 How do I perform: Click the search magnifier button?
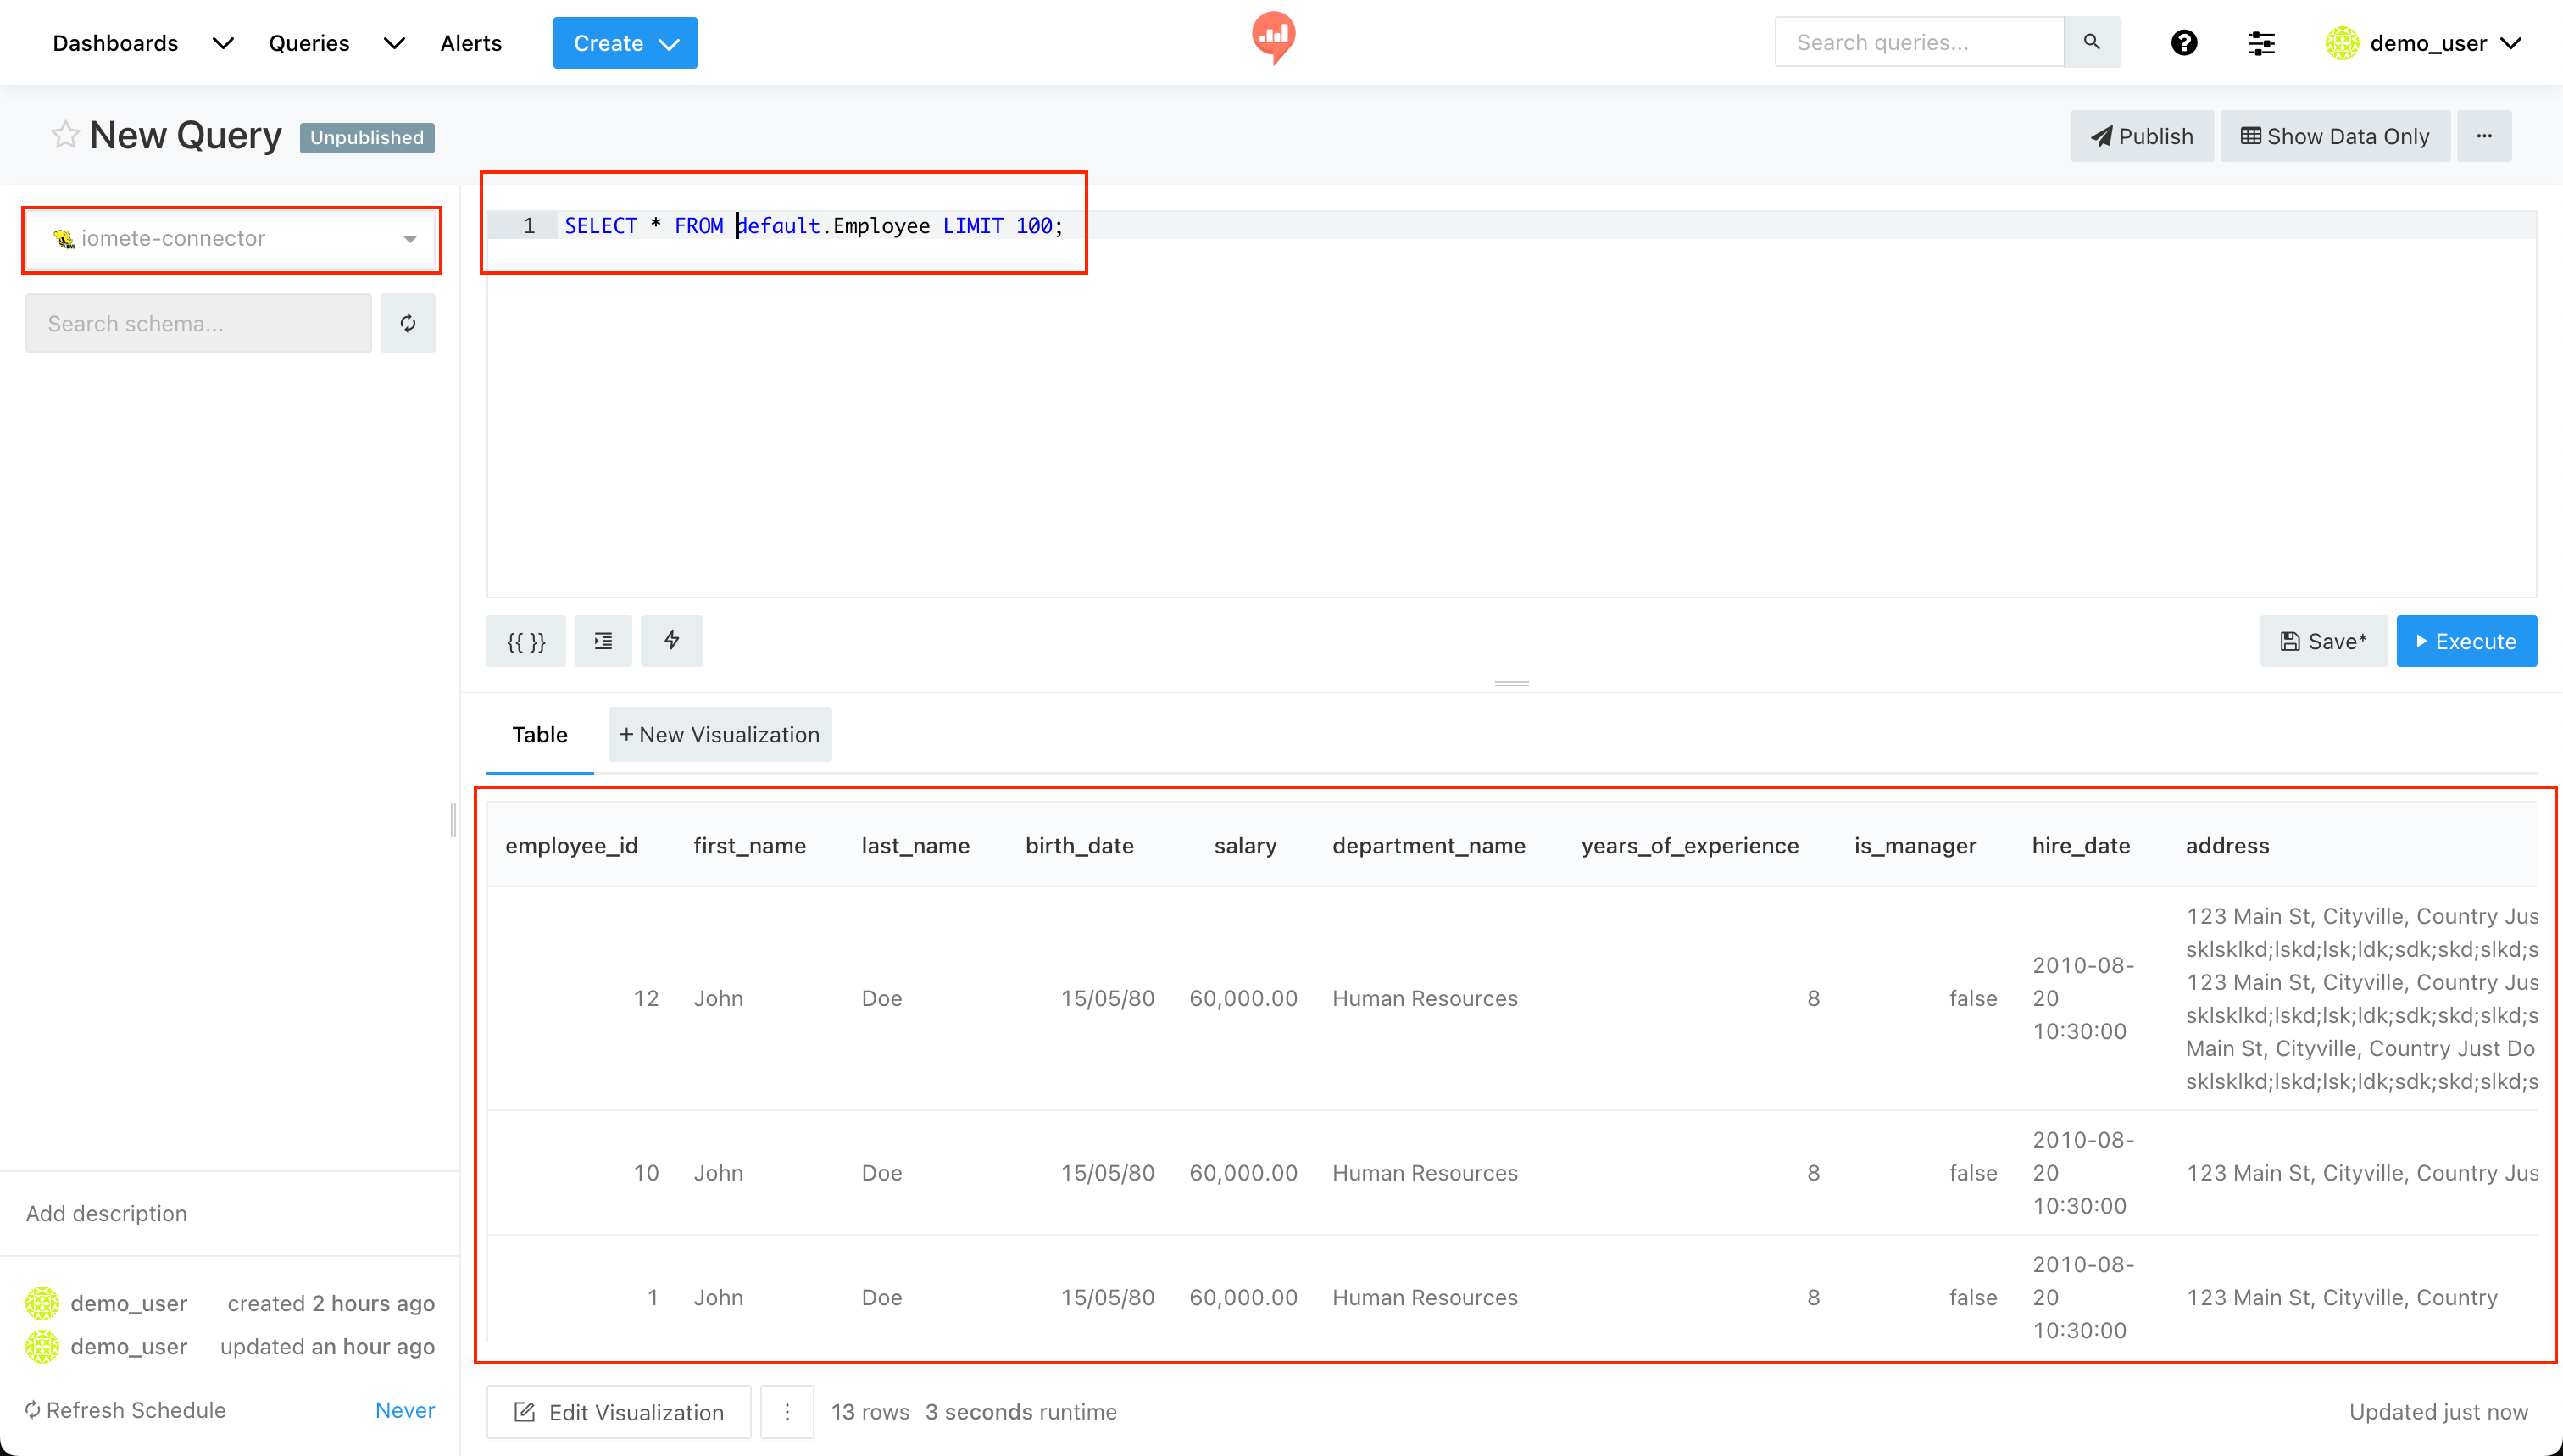(2091, 42)
